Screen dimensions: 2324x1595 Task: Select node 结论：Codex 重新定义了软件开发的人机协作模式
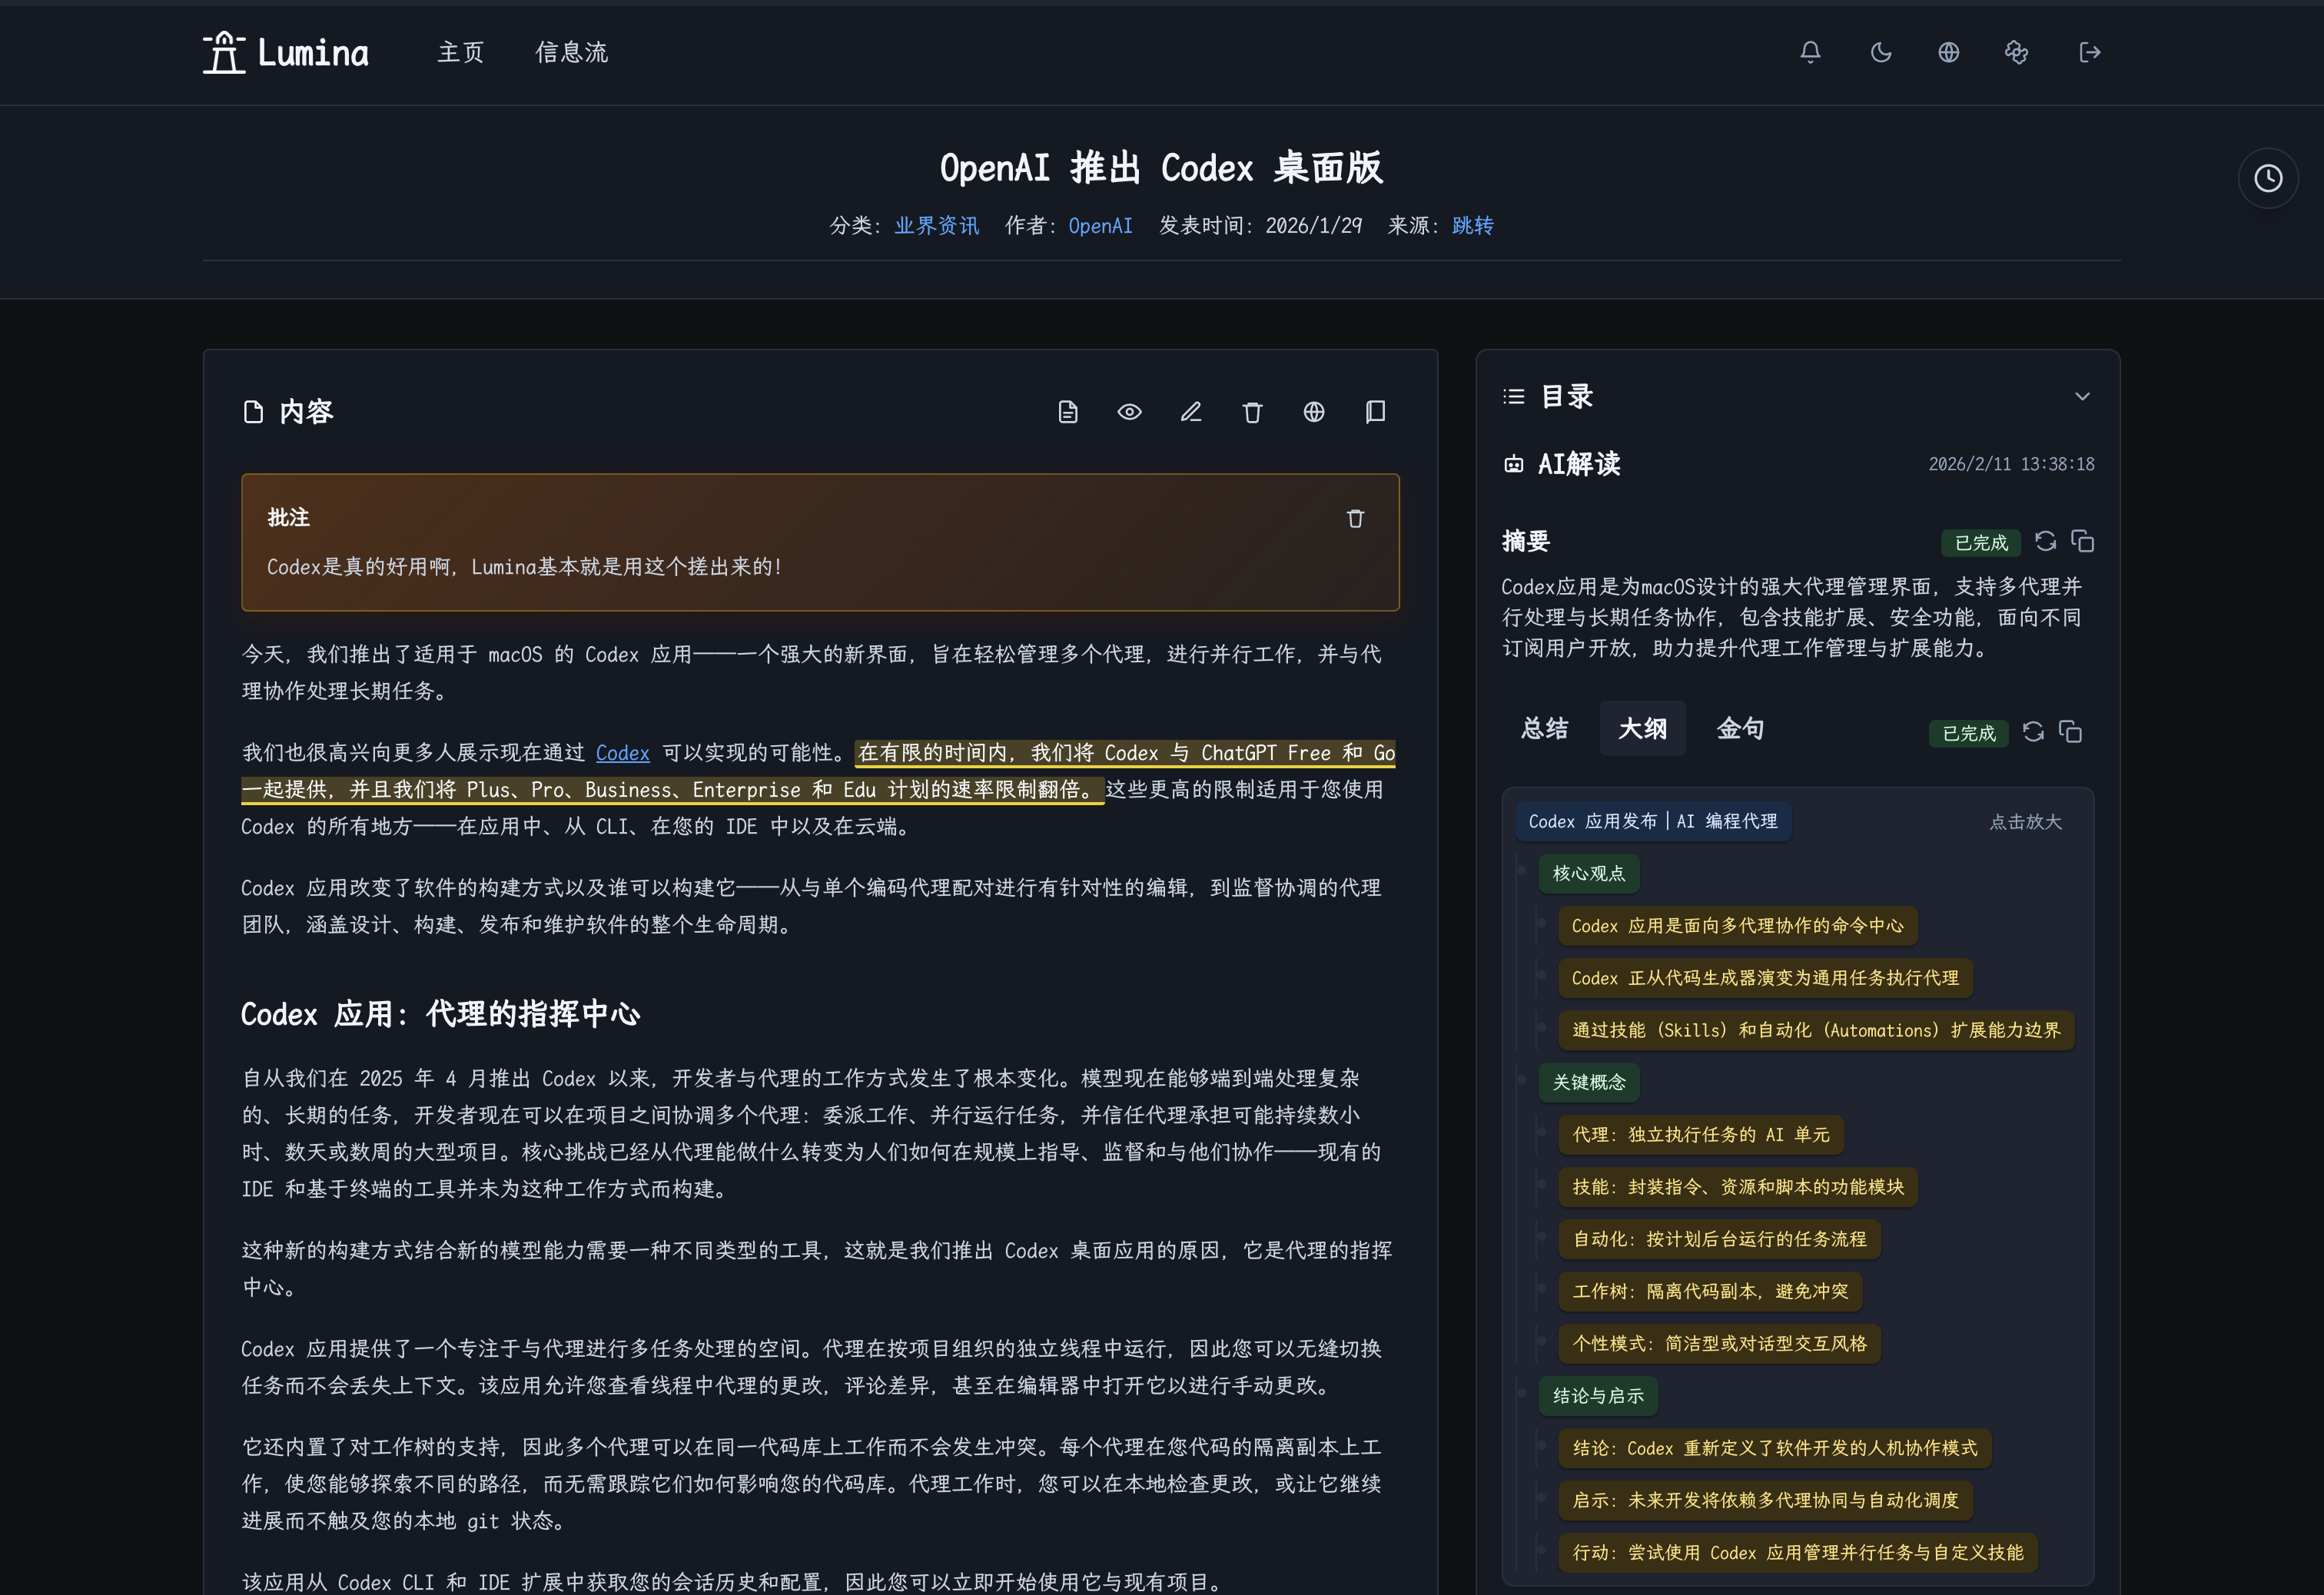point(1775,1448)
